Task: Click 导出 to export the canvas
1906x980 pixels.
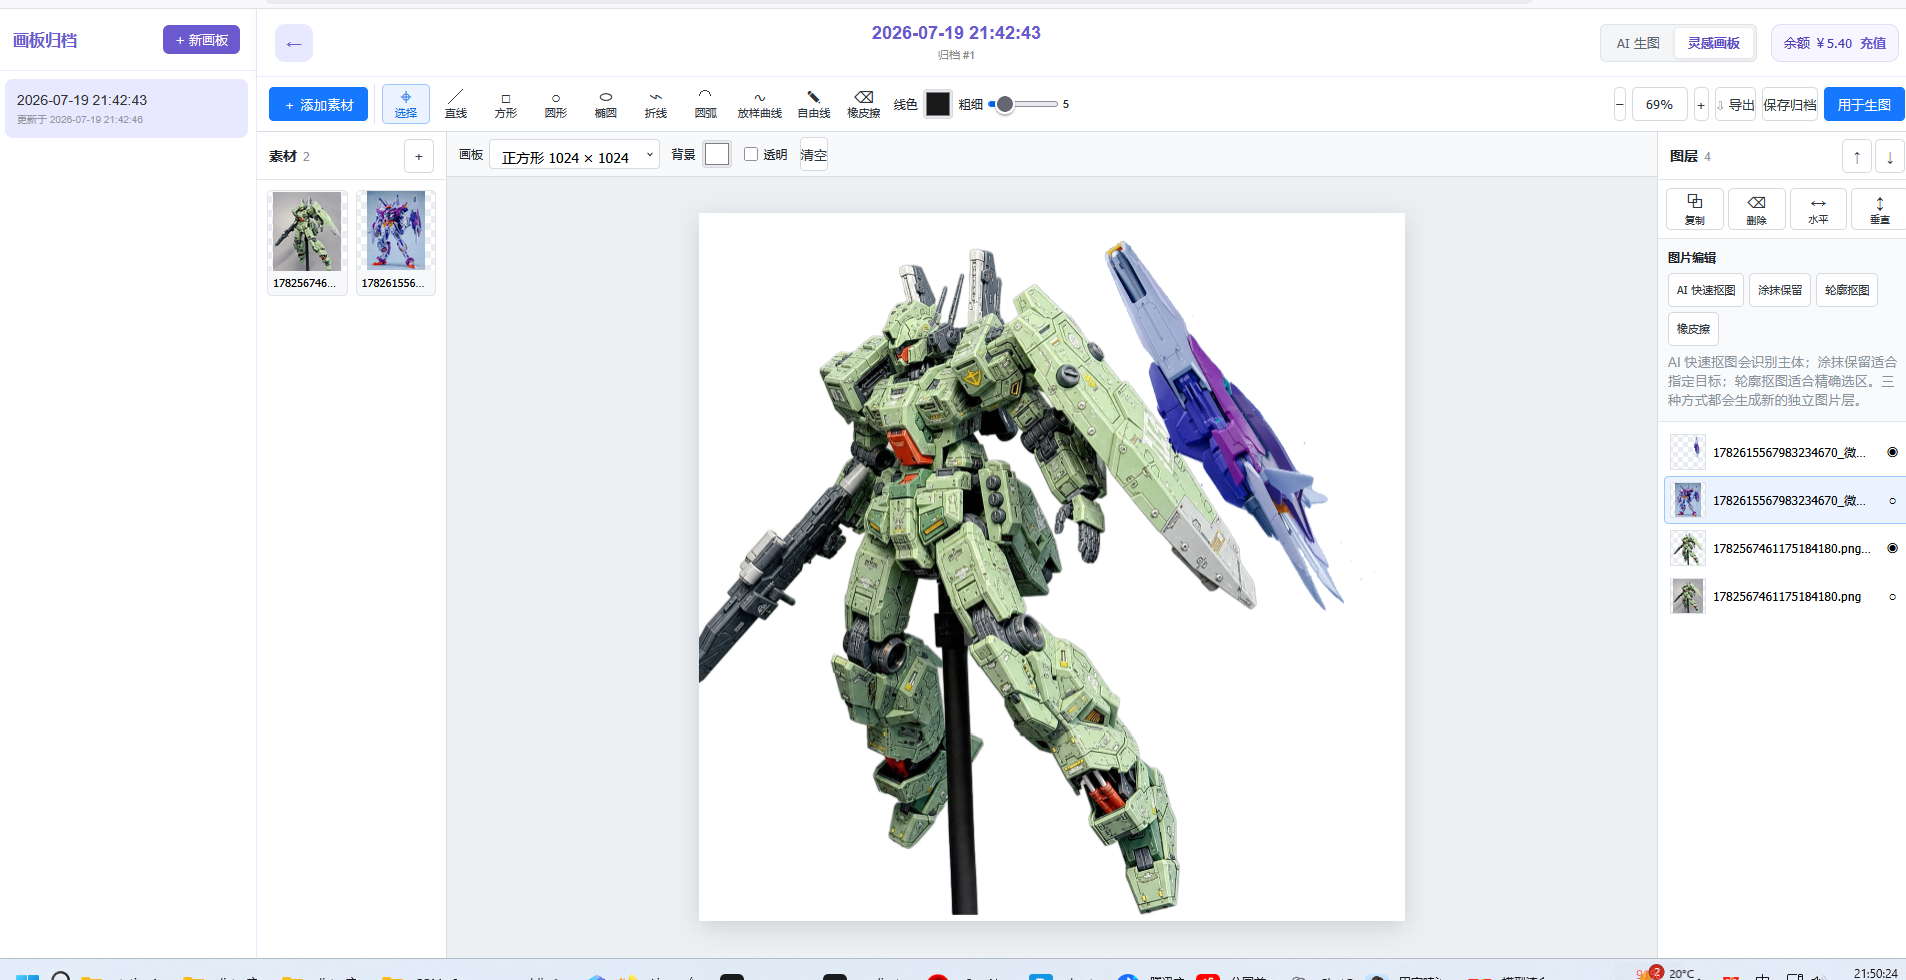Action: 1736,104
